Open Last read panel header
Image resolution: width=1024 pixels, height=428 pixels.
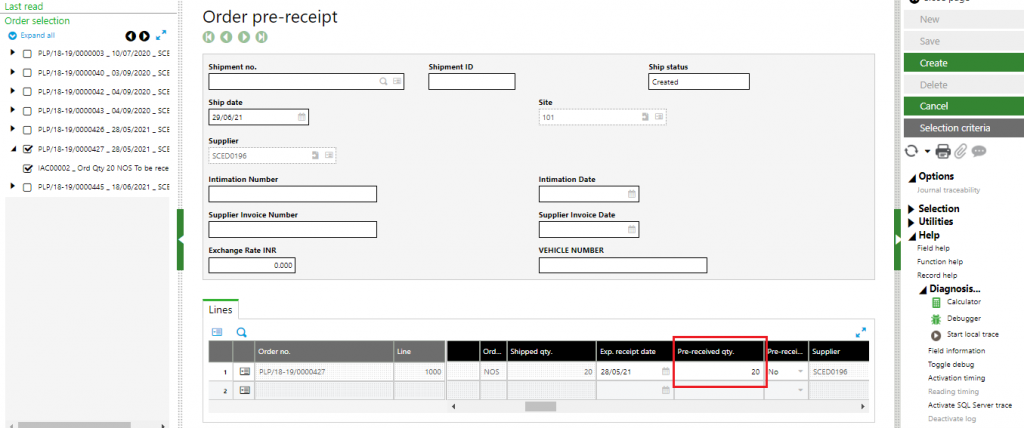click(24, 7)
